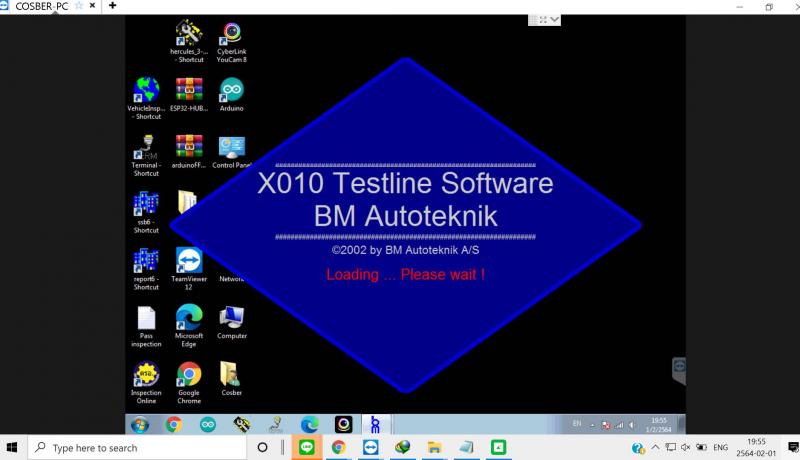The width and height of the screenshot is (800, 460).
Task: Open the TeamViewer side panel handle
Action: pos(679,370)
